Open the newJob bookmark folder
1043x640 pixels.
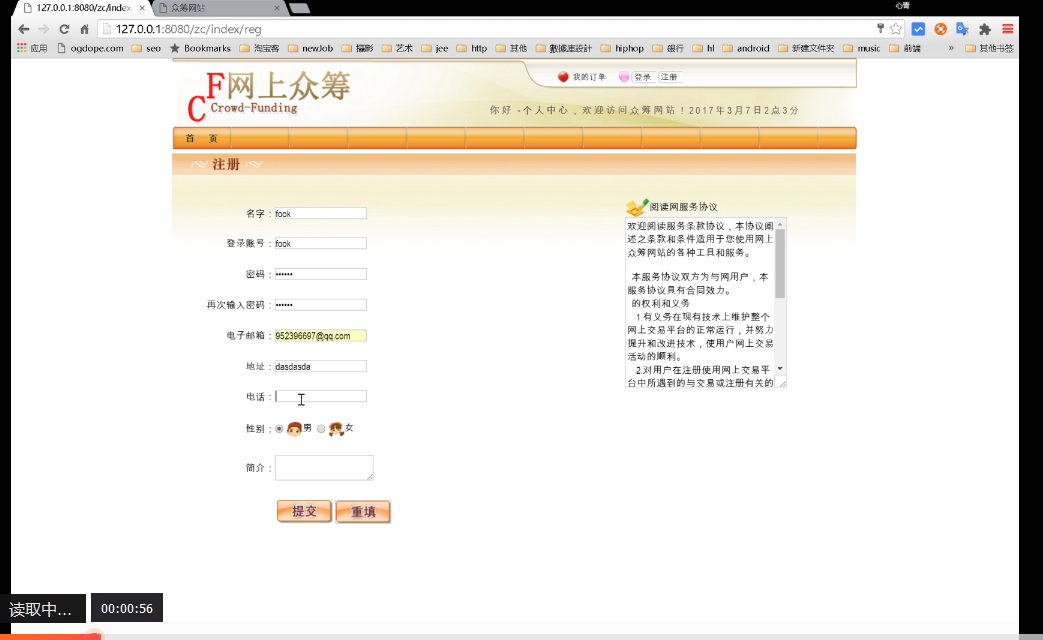click(311, 48)
